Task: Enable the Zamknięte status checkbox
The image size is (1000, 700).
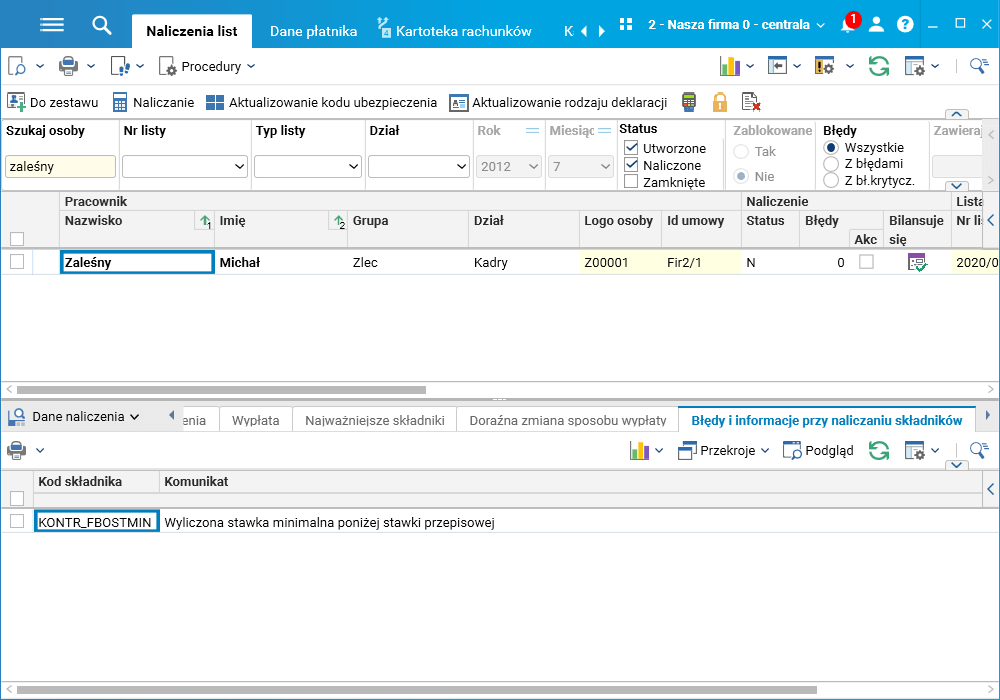Action: coord(631,182)
